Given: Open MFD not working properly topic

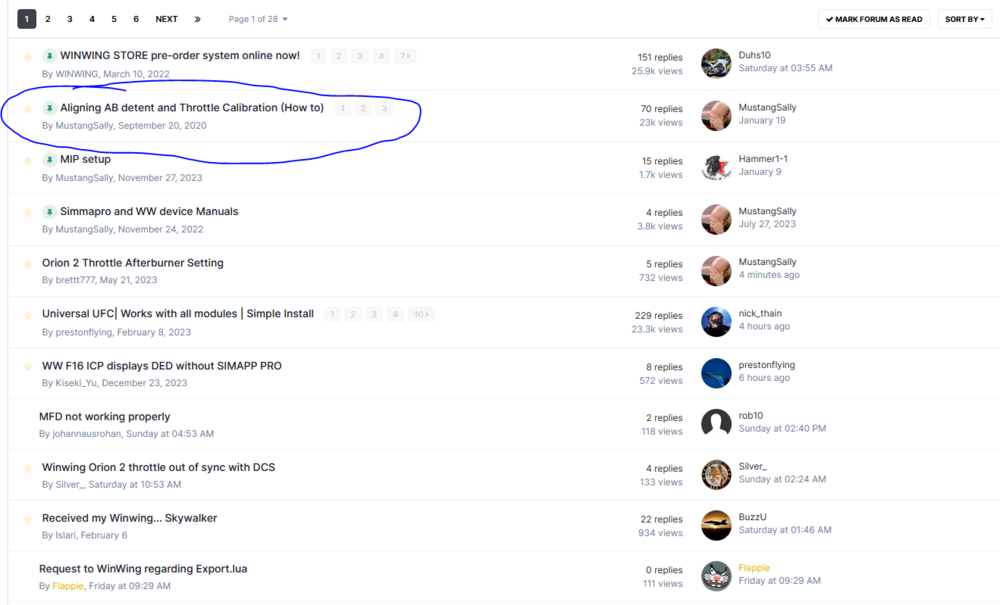Looking at the screenshot, I should point(105,416).
